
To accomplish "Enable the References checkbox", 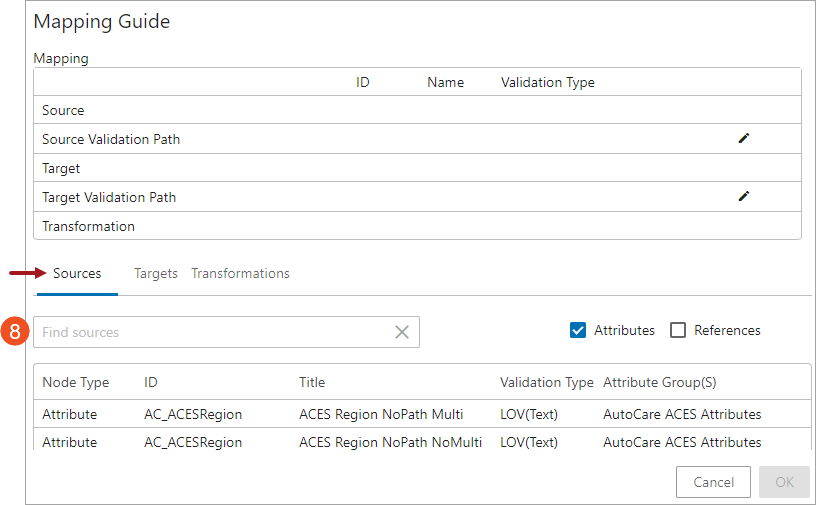I will [x=678, y=330].
